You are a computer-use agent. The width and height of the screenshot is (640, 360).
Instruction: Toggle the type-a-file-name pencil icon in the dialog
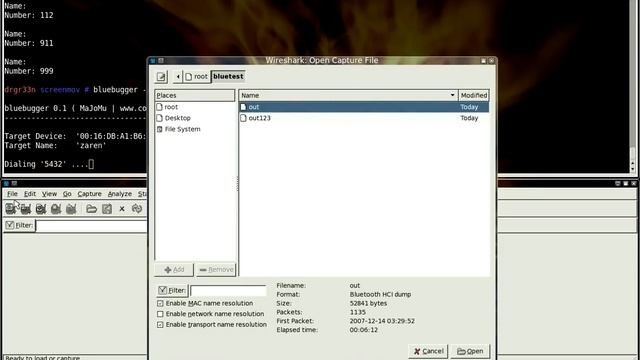[x=162, y=76]
